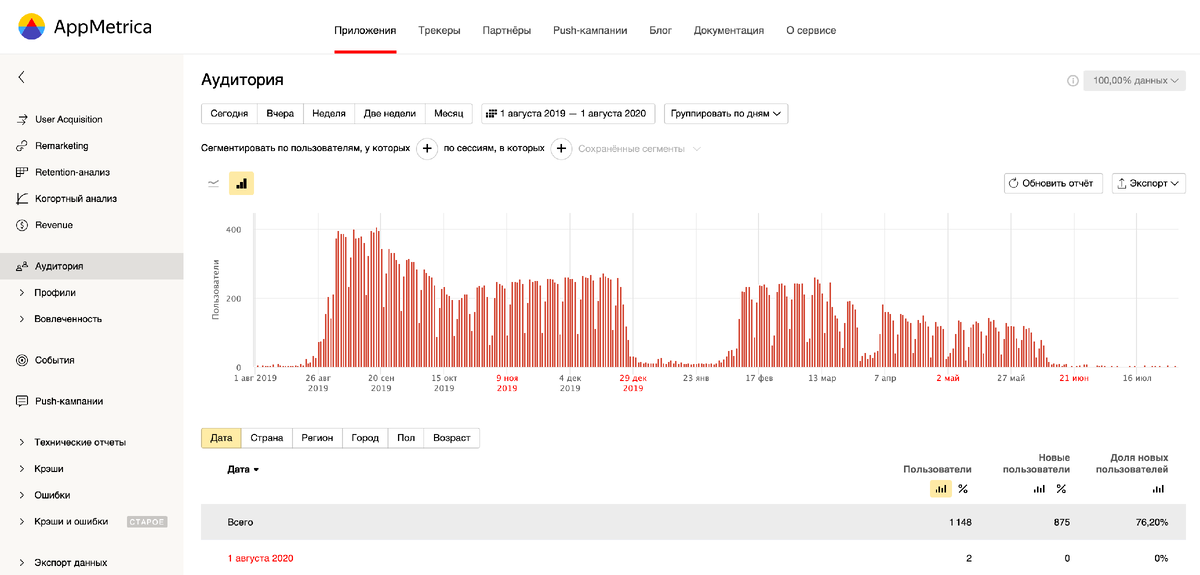1200x575 pixels.
Task: Click the calendar icon in date range
Action: 491,114
